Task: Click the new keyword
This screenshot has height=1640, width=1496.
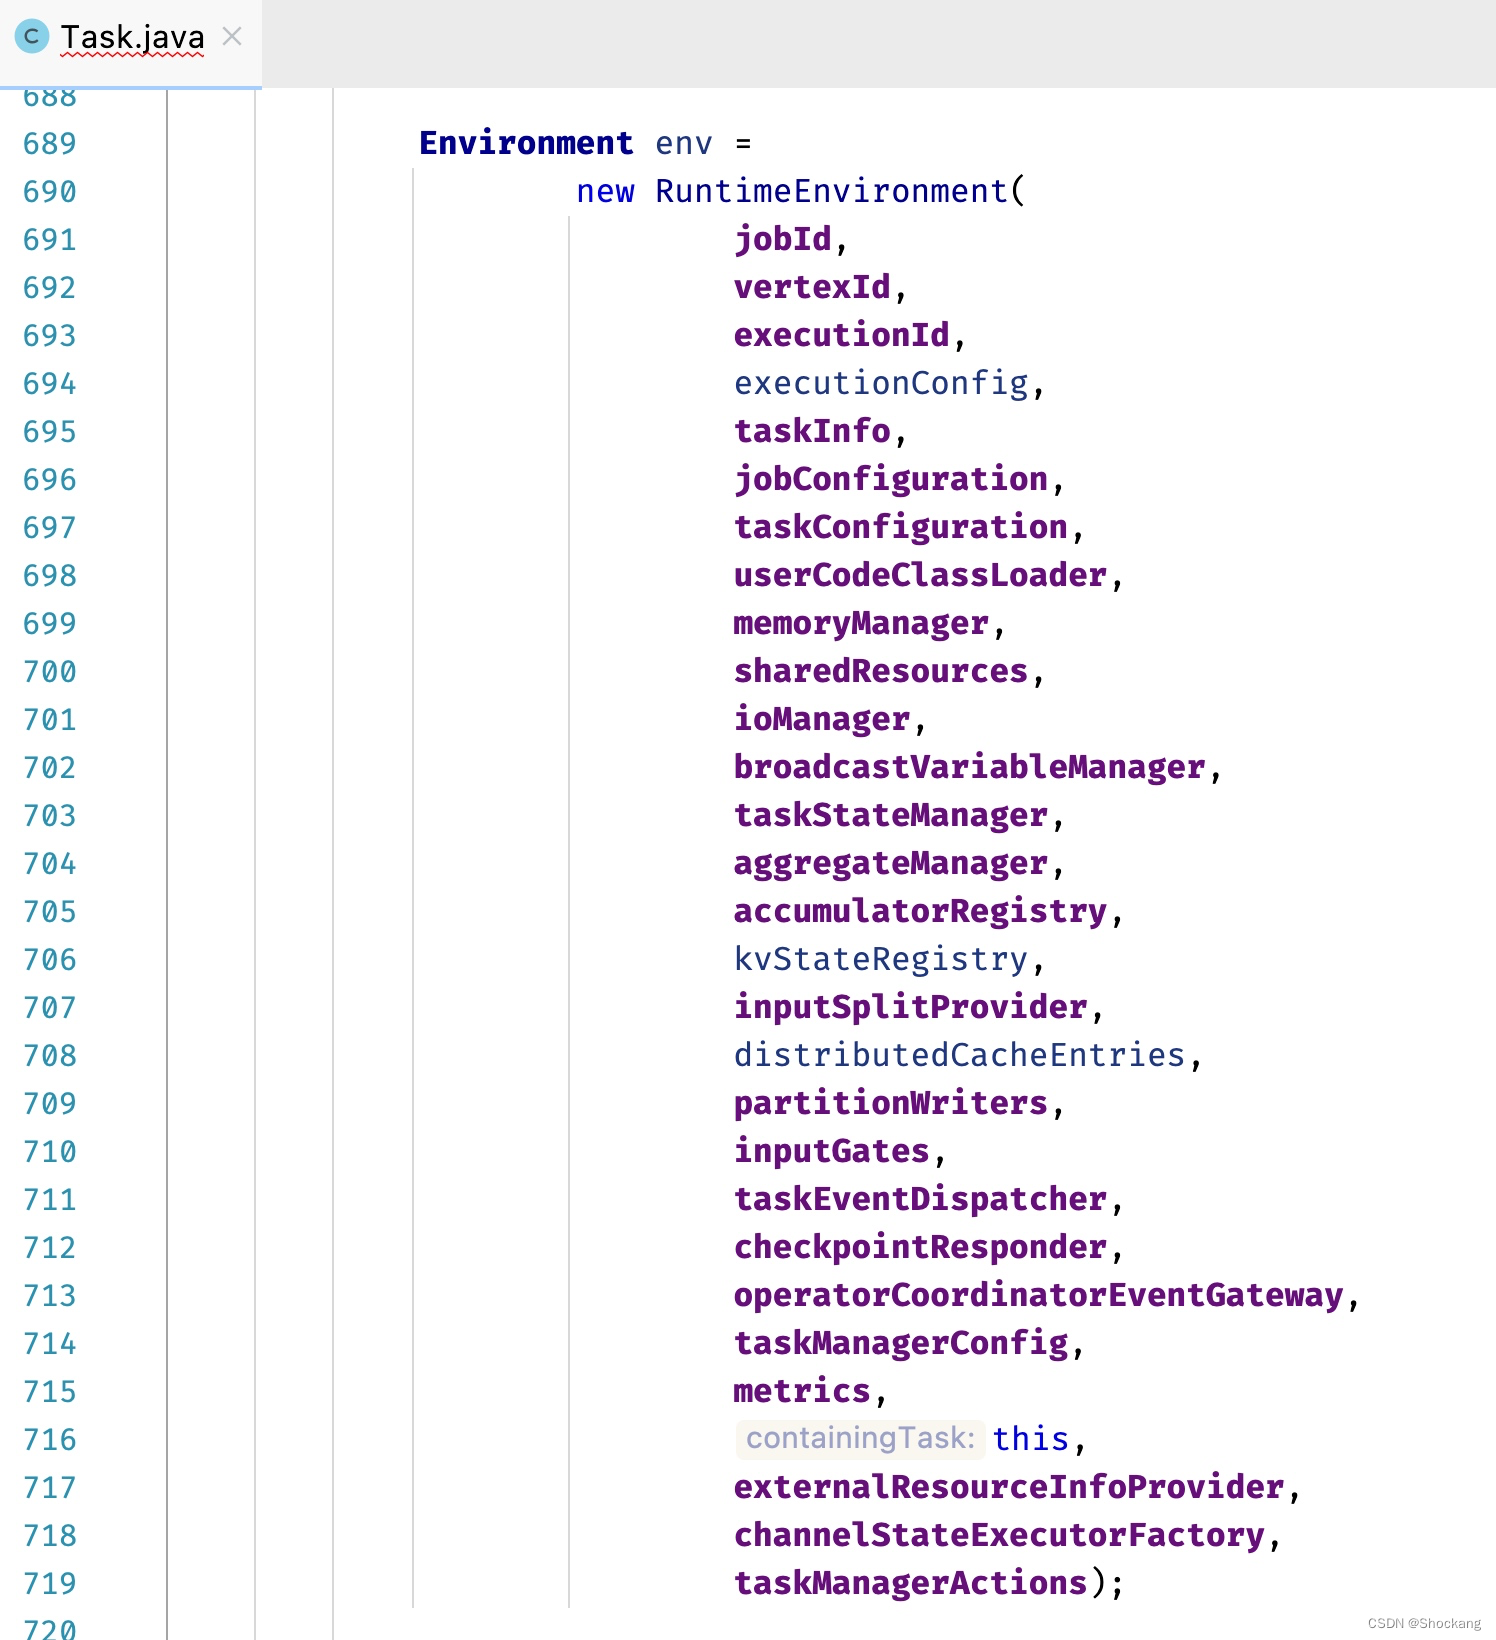Action: tap(605, 192)
